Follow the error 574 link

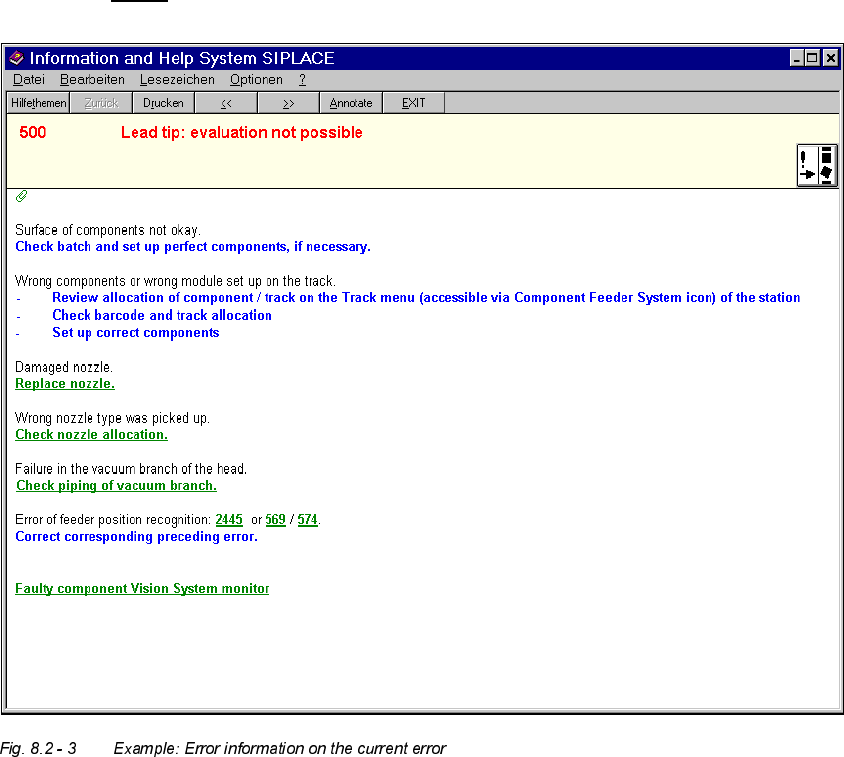point(307,520)
